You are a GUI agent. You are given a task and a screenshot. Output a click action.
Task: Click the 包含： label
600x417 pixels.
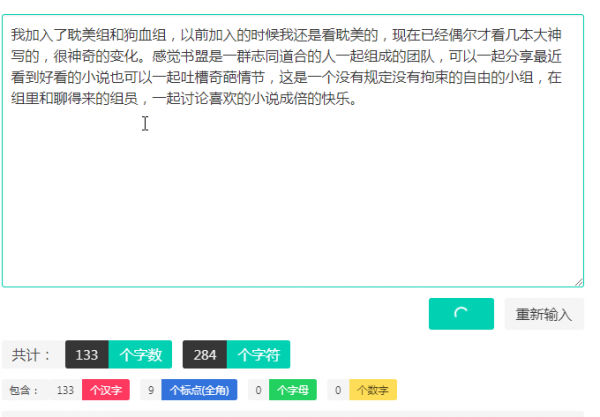pos(25,390)
